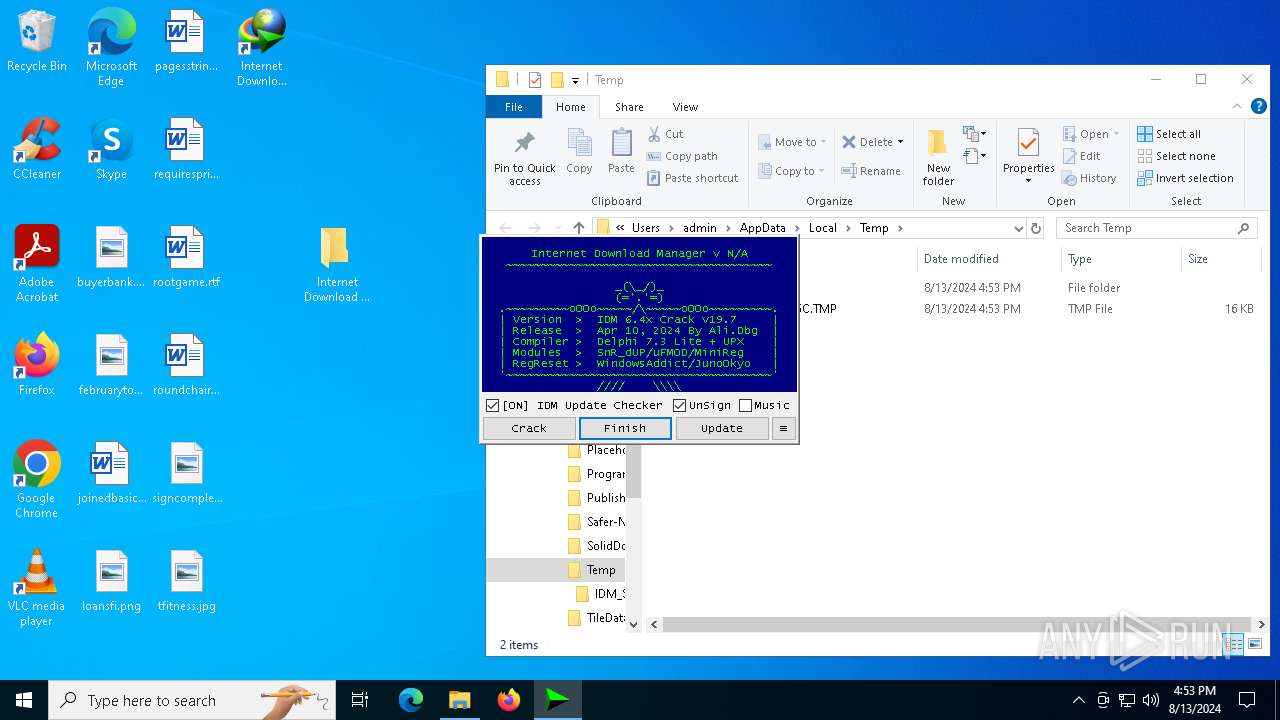Open Internet Download Manager shortcut on desktop
Screen dimensions: 1280x720
click(x=262, y=47)
